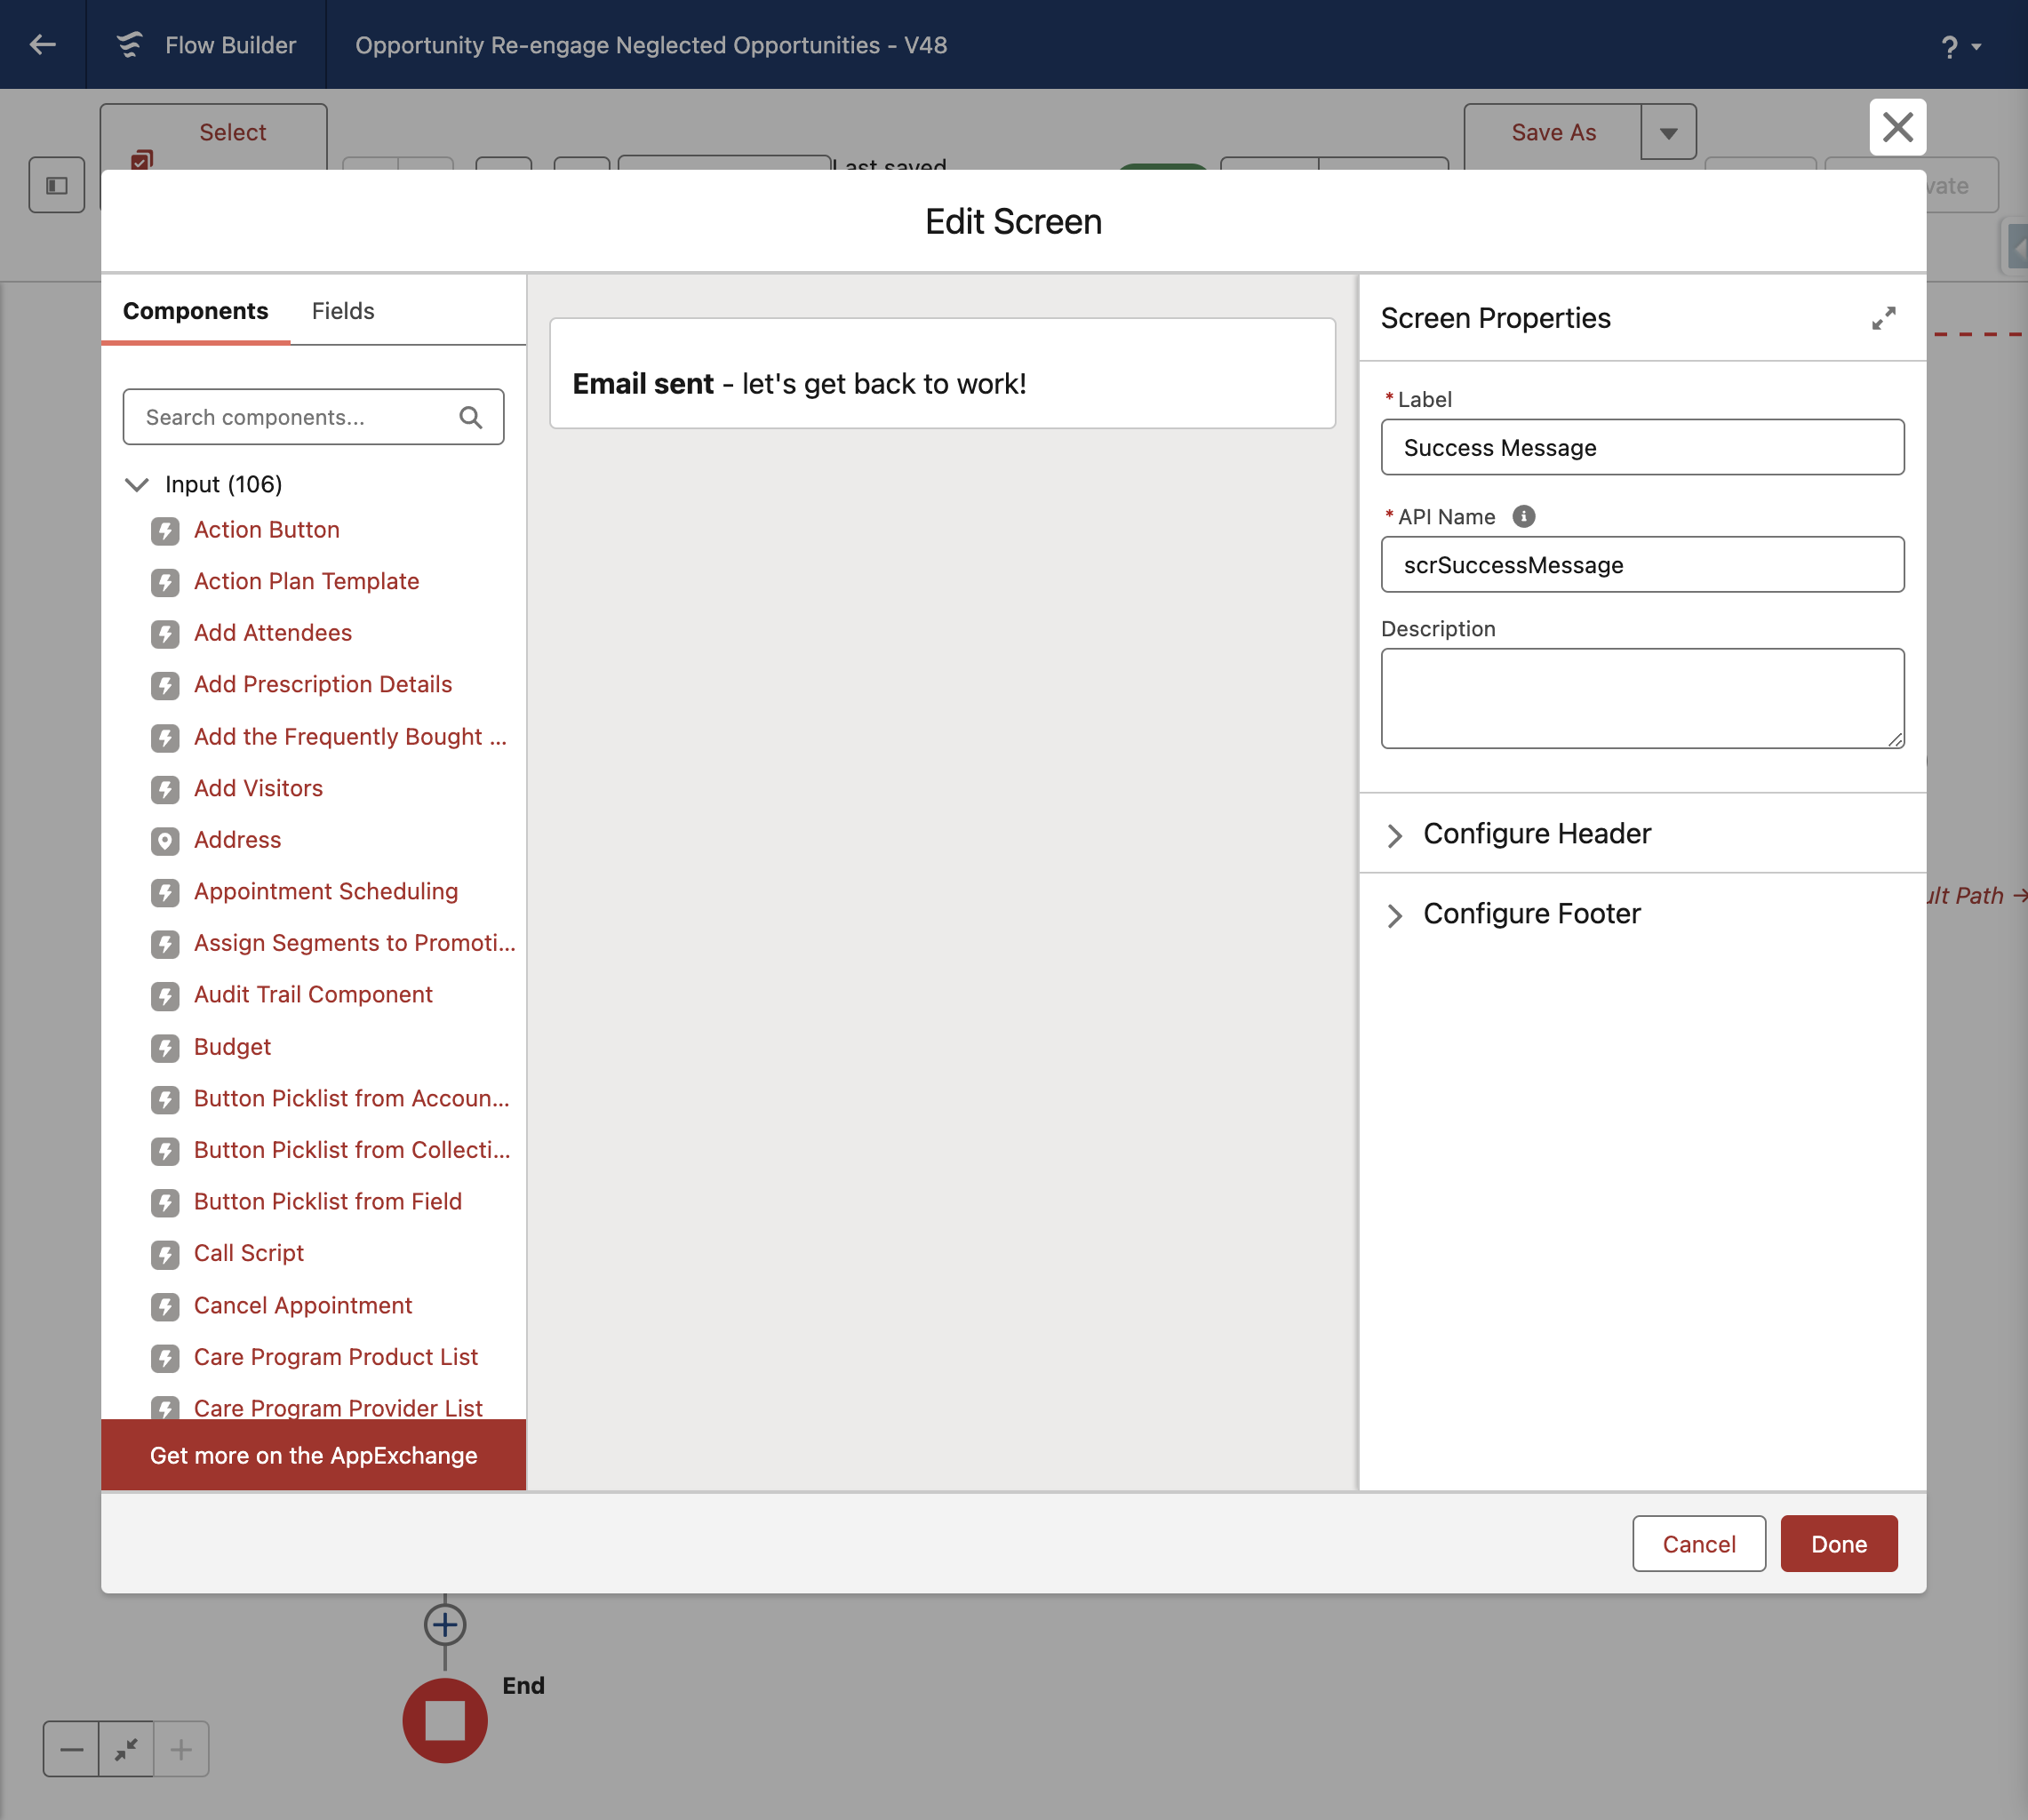Click the fit-to-view zoom icon

(x=126, y=1749)
